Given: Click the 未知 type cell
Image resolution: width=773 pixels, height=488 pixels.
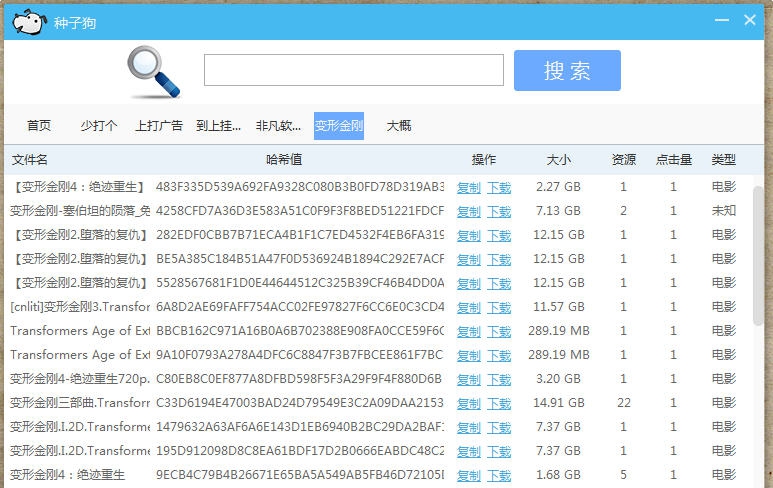Looking at the screenshot, I should click(724, 211).
